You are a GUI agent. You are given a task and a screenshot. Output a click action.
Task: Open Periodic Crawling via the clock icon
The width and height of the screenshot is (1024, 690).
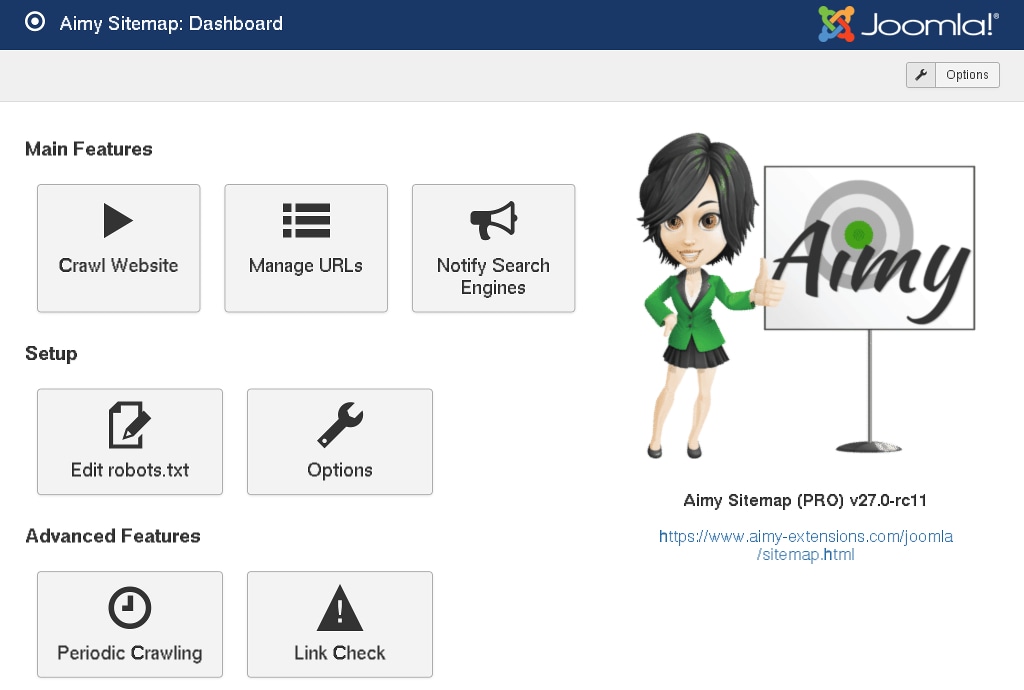[x=129, y=608]
